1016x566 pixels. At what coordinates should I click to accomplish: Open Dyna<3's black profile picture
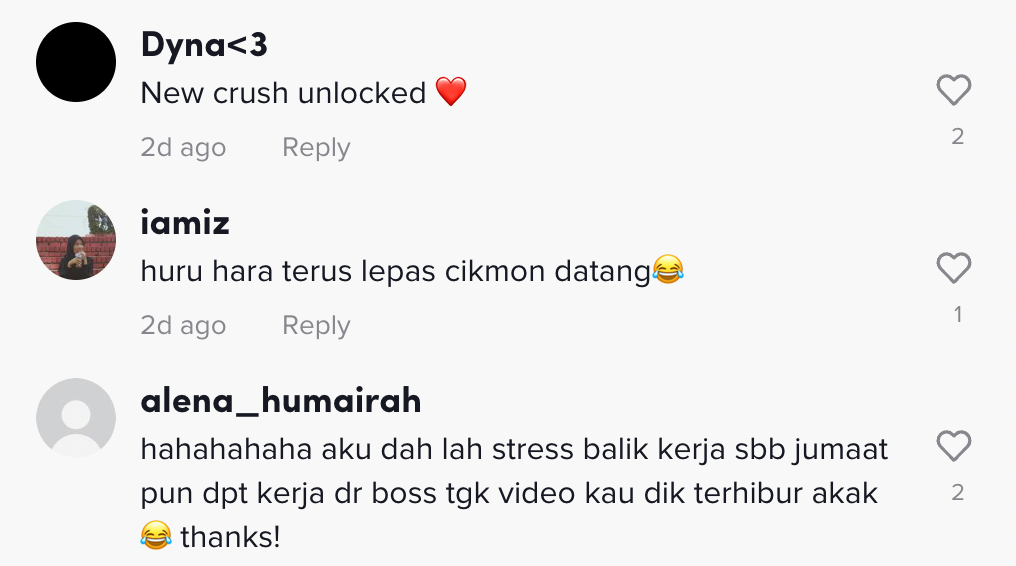coord(76,62)
